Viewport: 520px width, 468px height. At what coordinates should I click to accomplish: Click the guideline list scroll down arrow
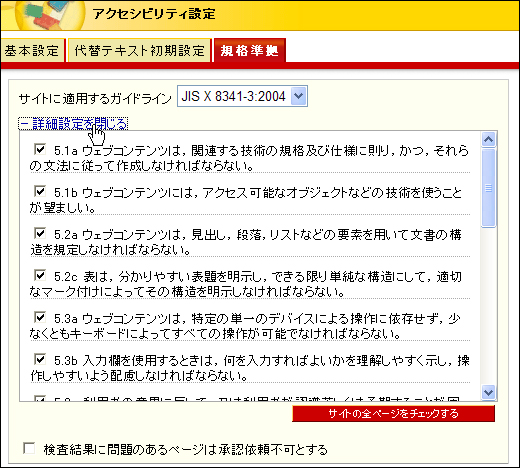click(489, 392)
